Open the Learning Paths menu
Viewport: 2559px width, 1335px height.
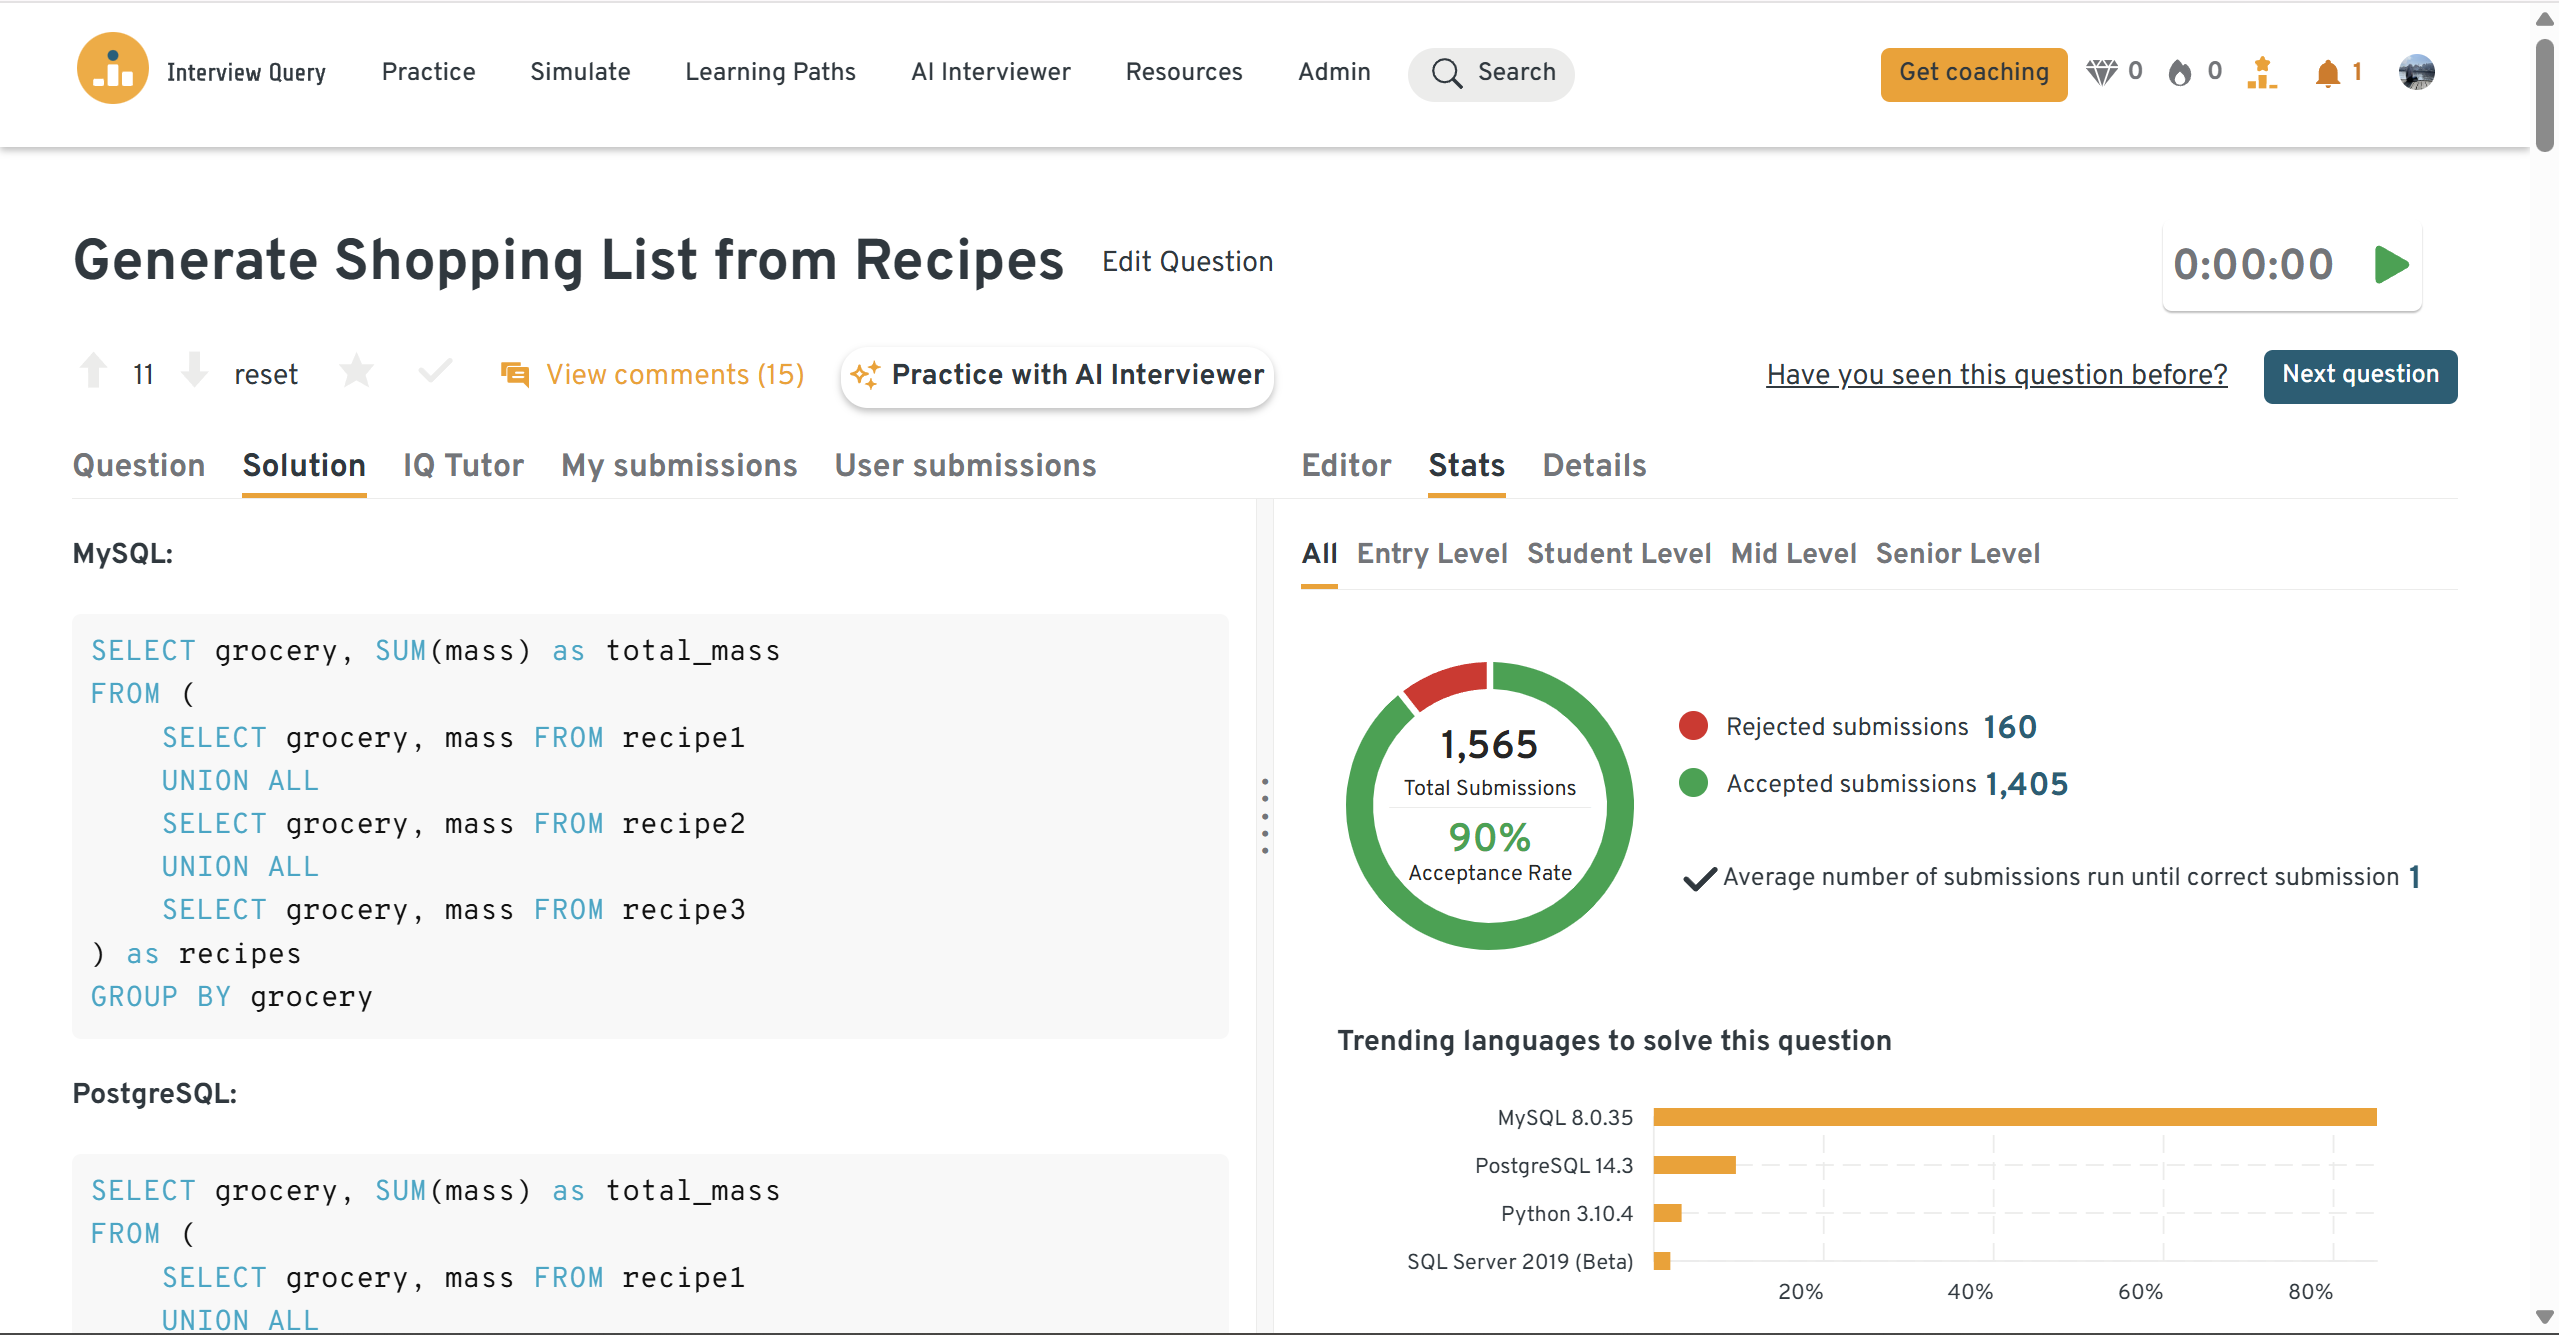pos(770,72)
